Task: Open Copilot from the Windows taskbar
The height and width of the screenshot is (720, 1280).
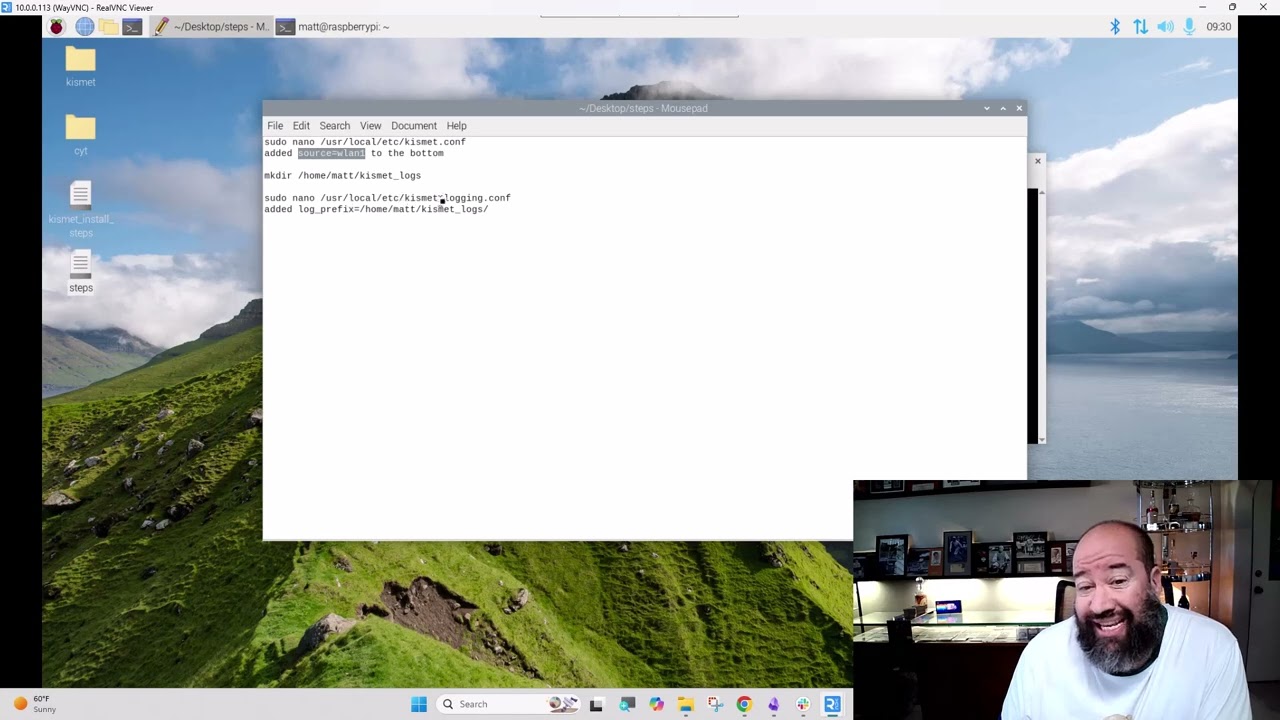Action: (656, 704)
